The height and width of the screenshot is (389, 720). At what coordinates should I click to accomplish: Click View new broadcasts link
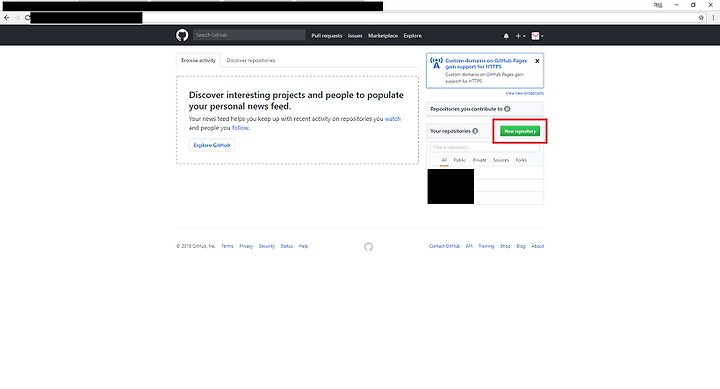click(x=524, y=93)
